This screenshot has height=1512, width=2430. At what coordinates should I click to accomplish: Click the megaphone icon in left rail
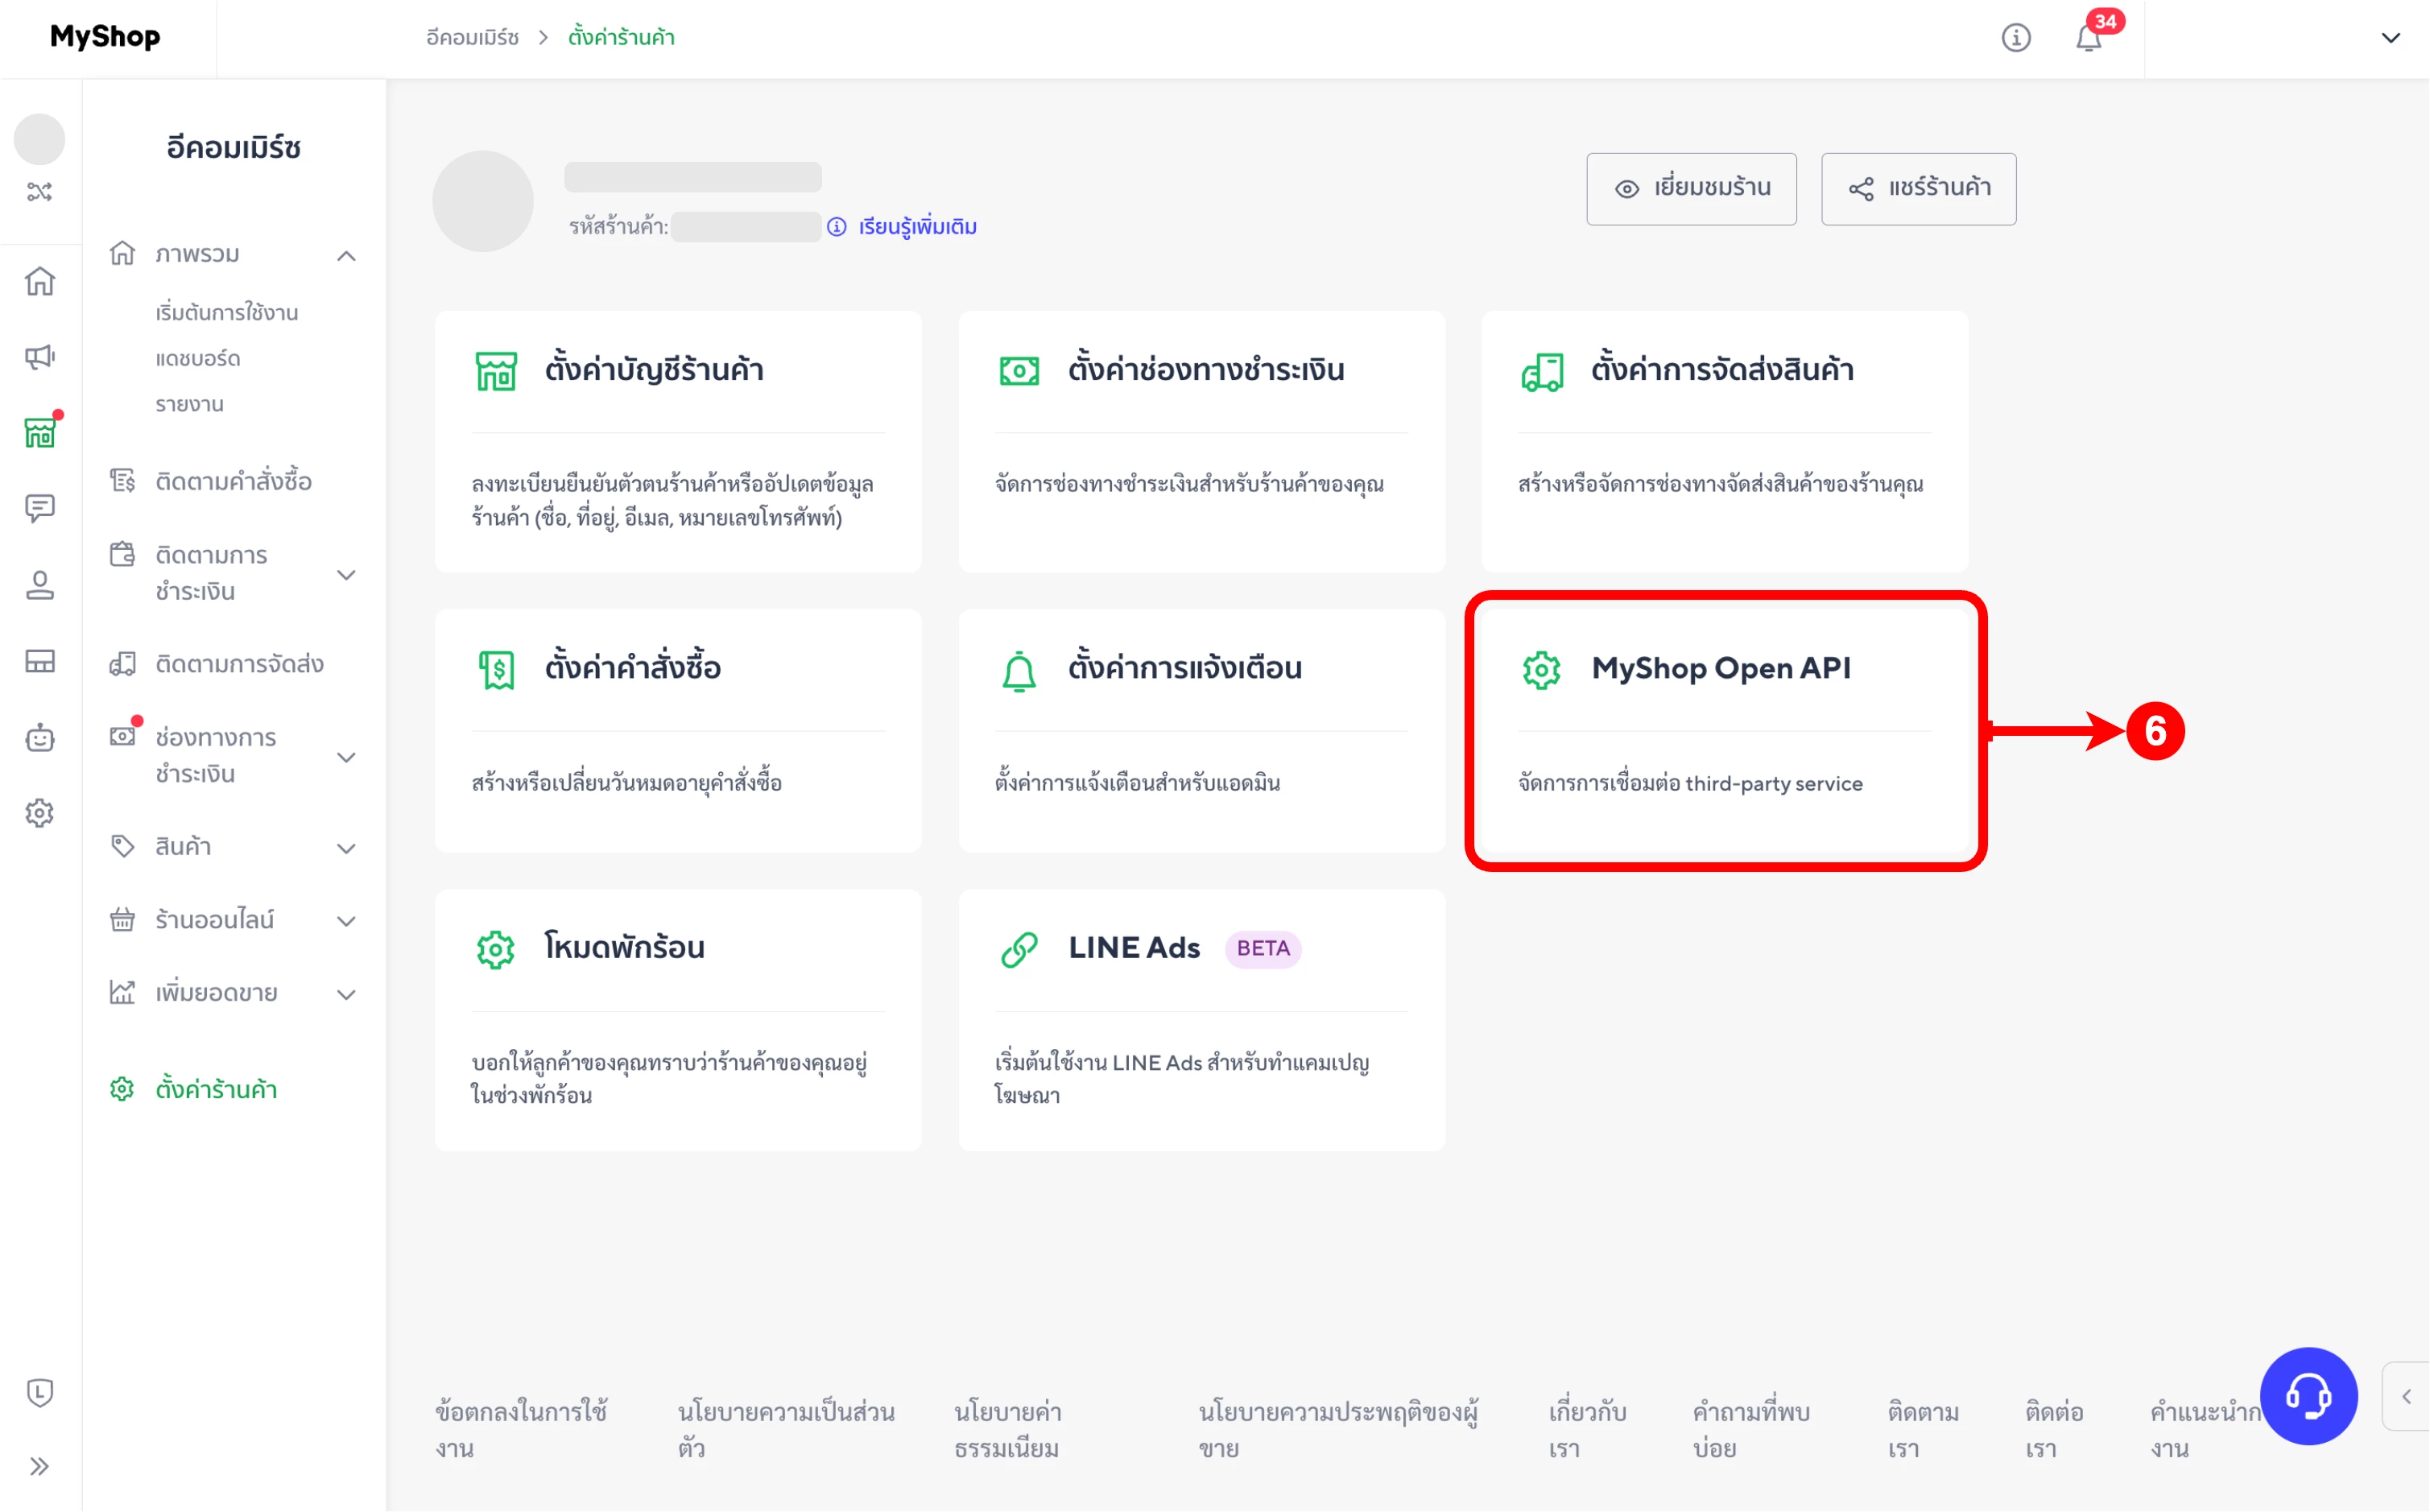[40, 357]
